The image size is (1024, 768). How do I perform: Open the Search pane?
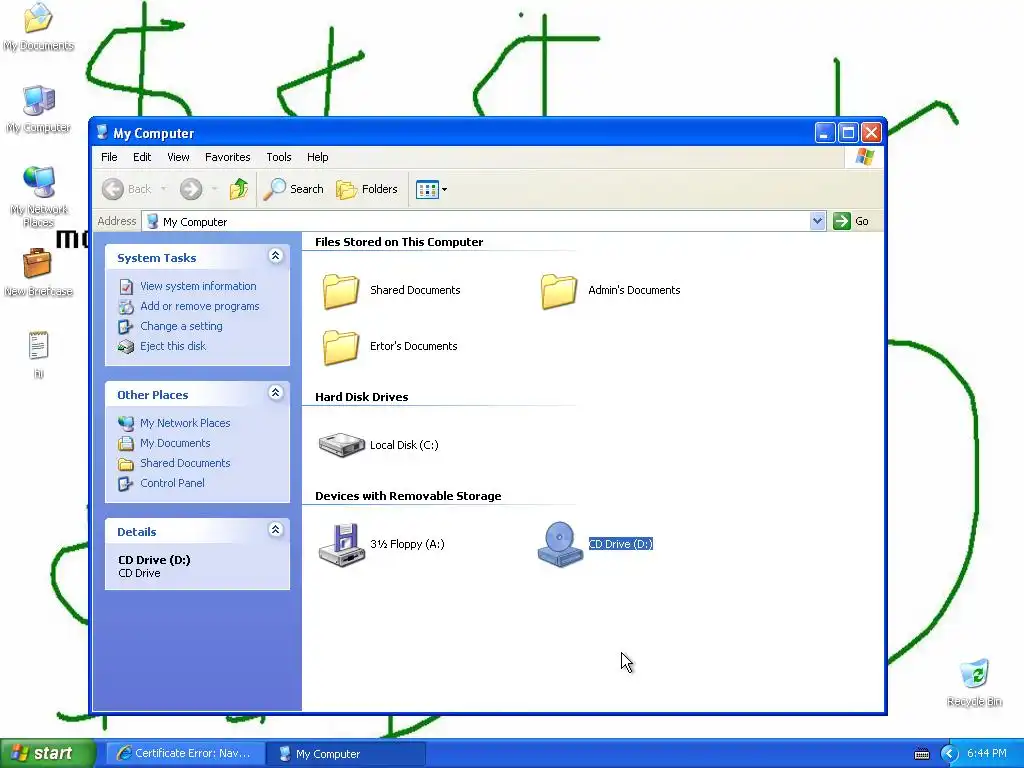click(x=293, y=189)
